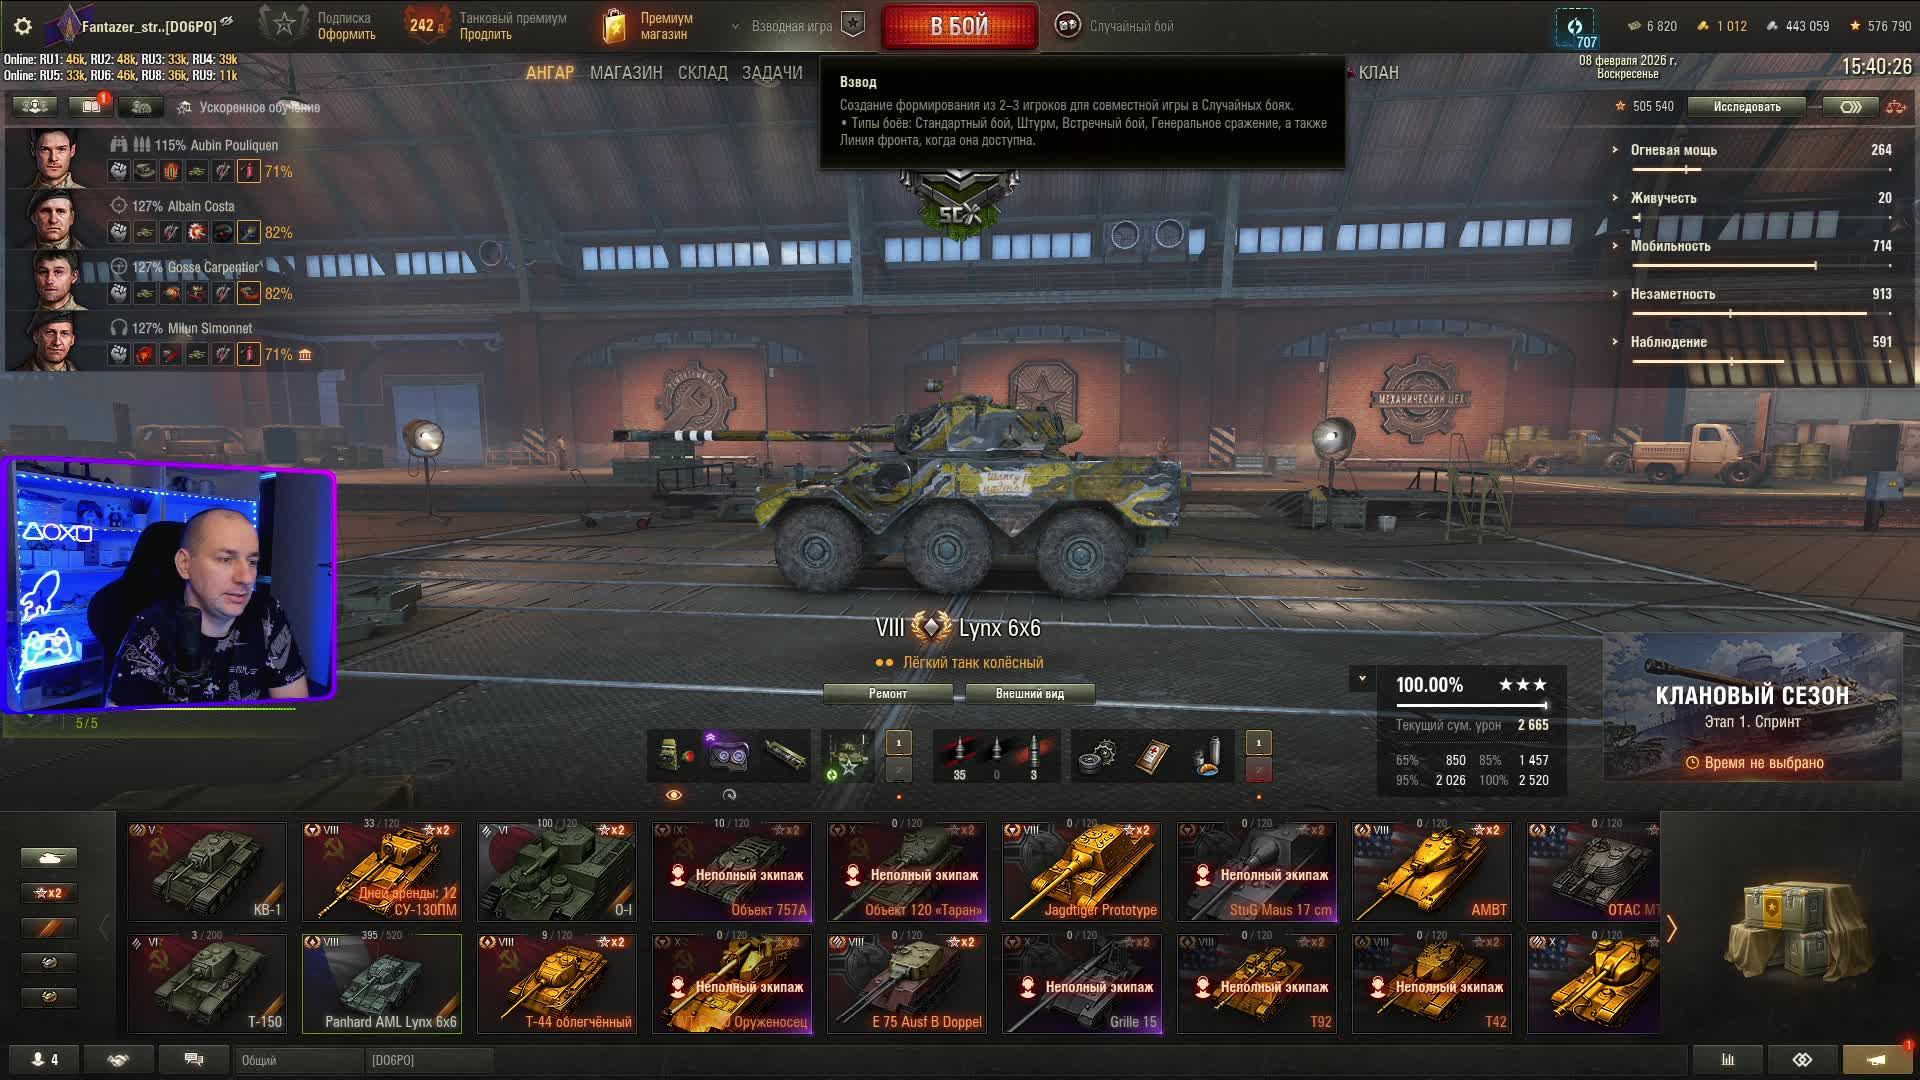This screenshot has width=1920, height=1080.
Task: Open the settings gear menu
Action: (23, 26)
